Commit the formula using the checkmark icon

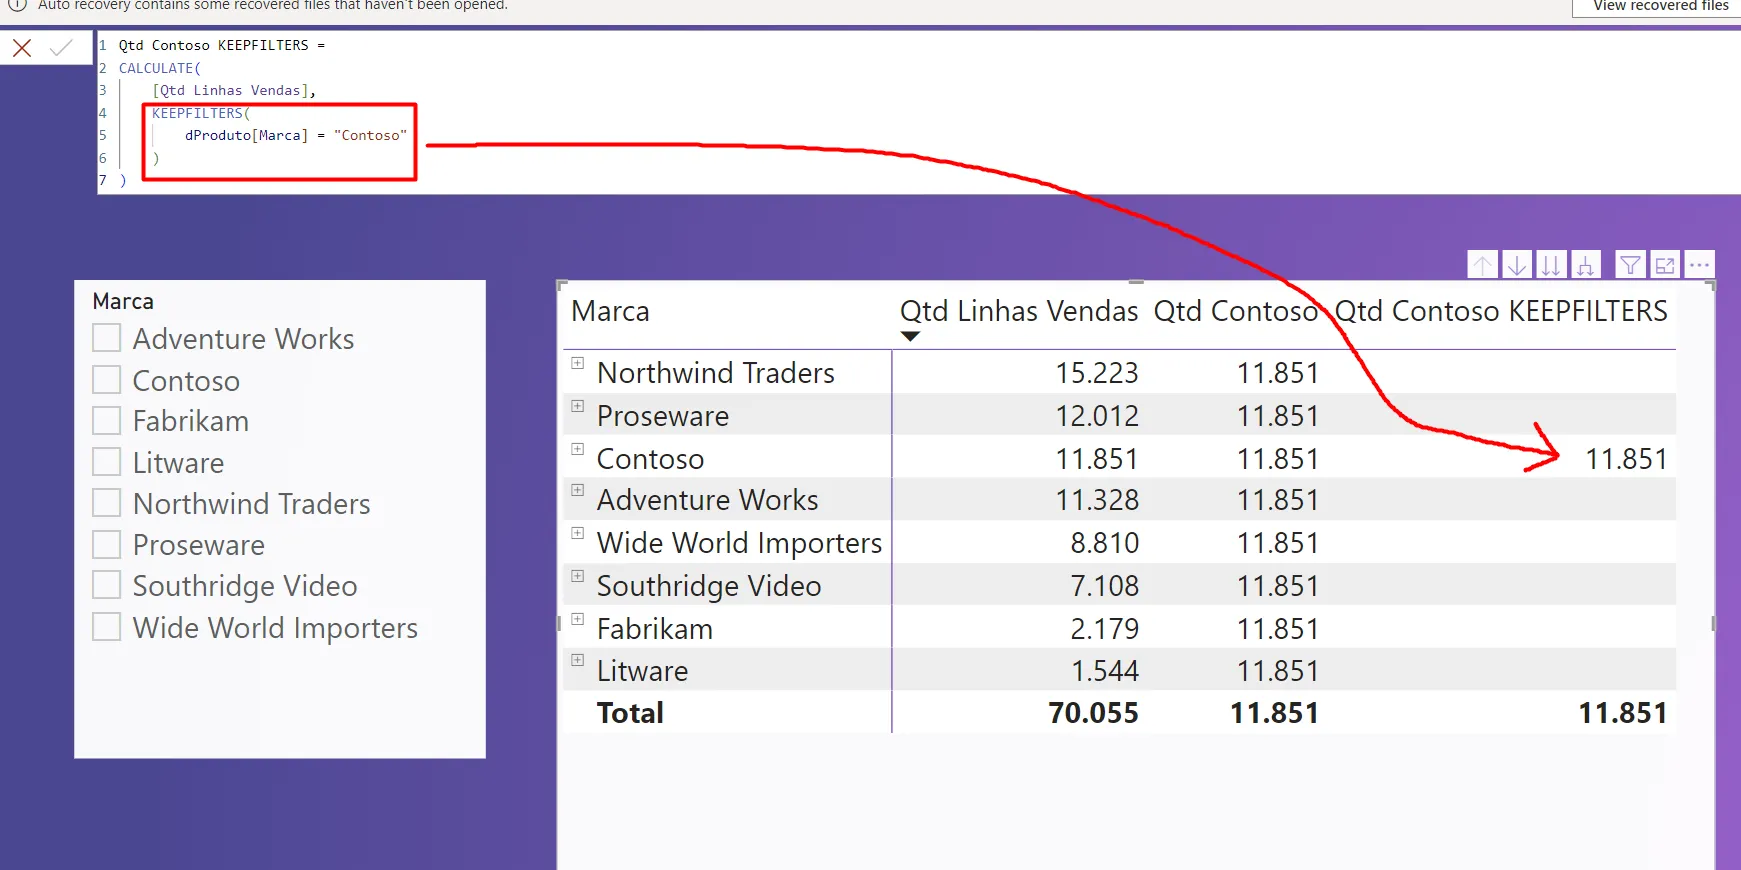pos(61,48)
